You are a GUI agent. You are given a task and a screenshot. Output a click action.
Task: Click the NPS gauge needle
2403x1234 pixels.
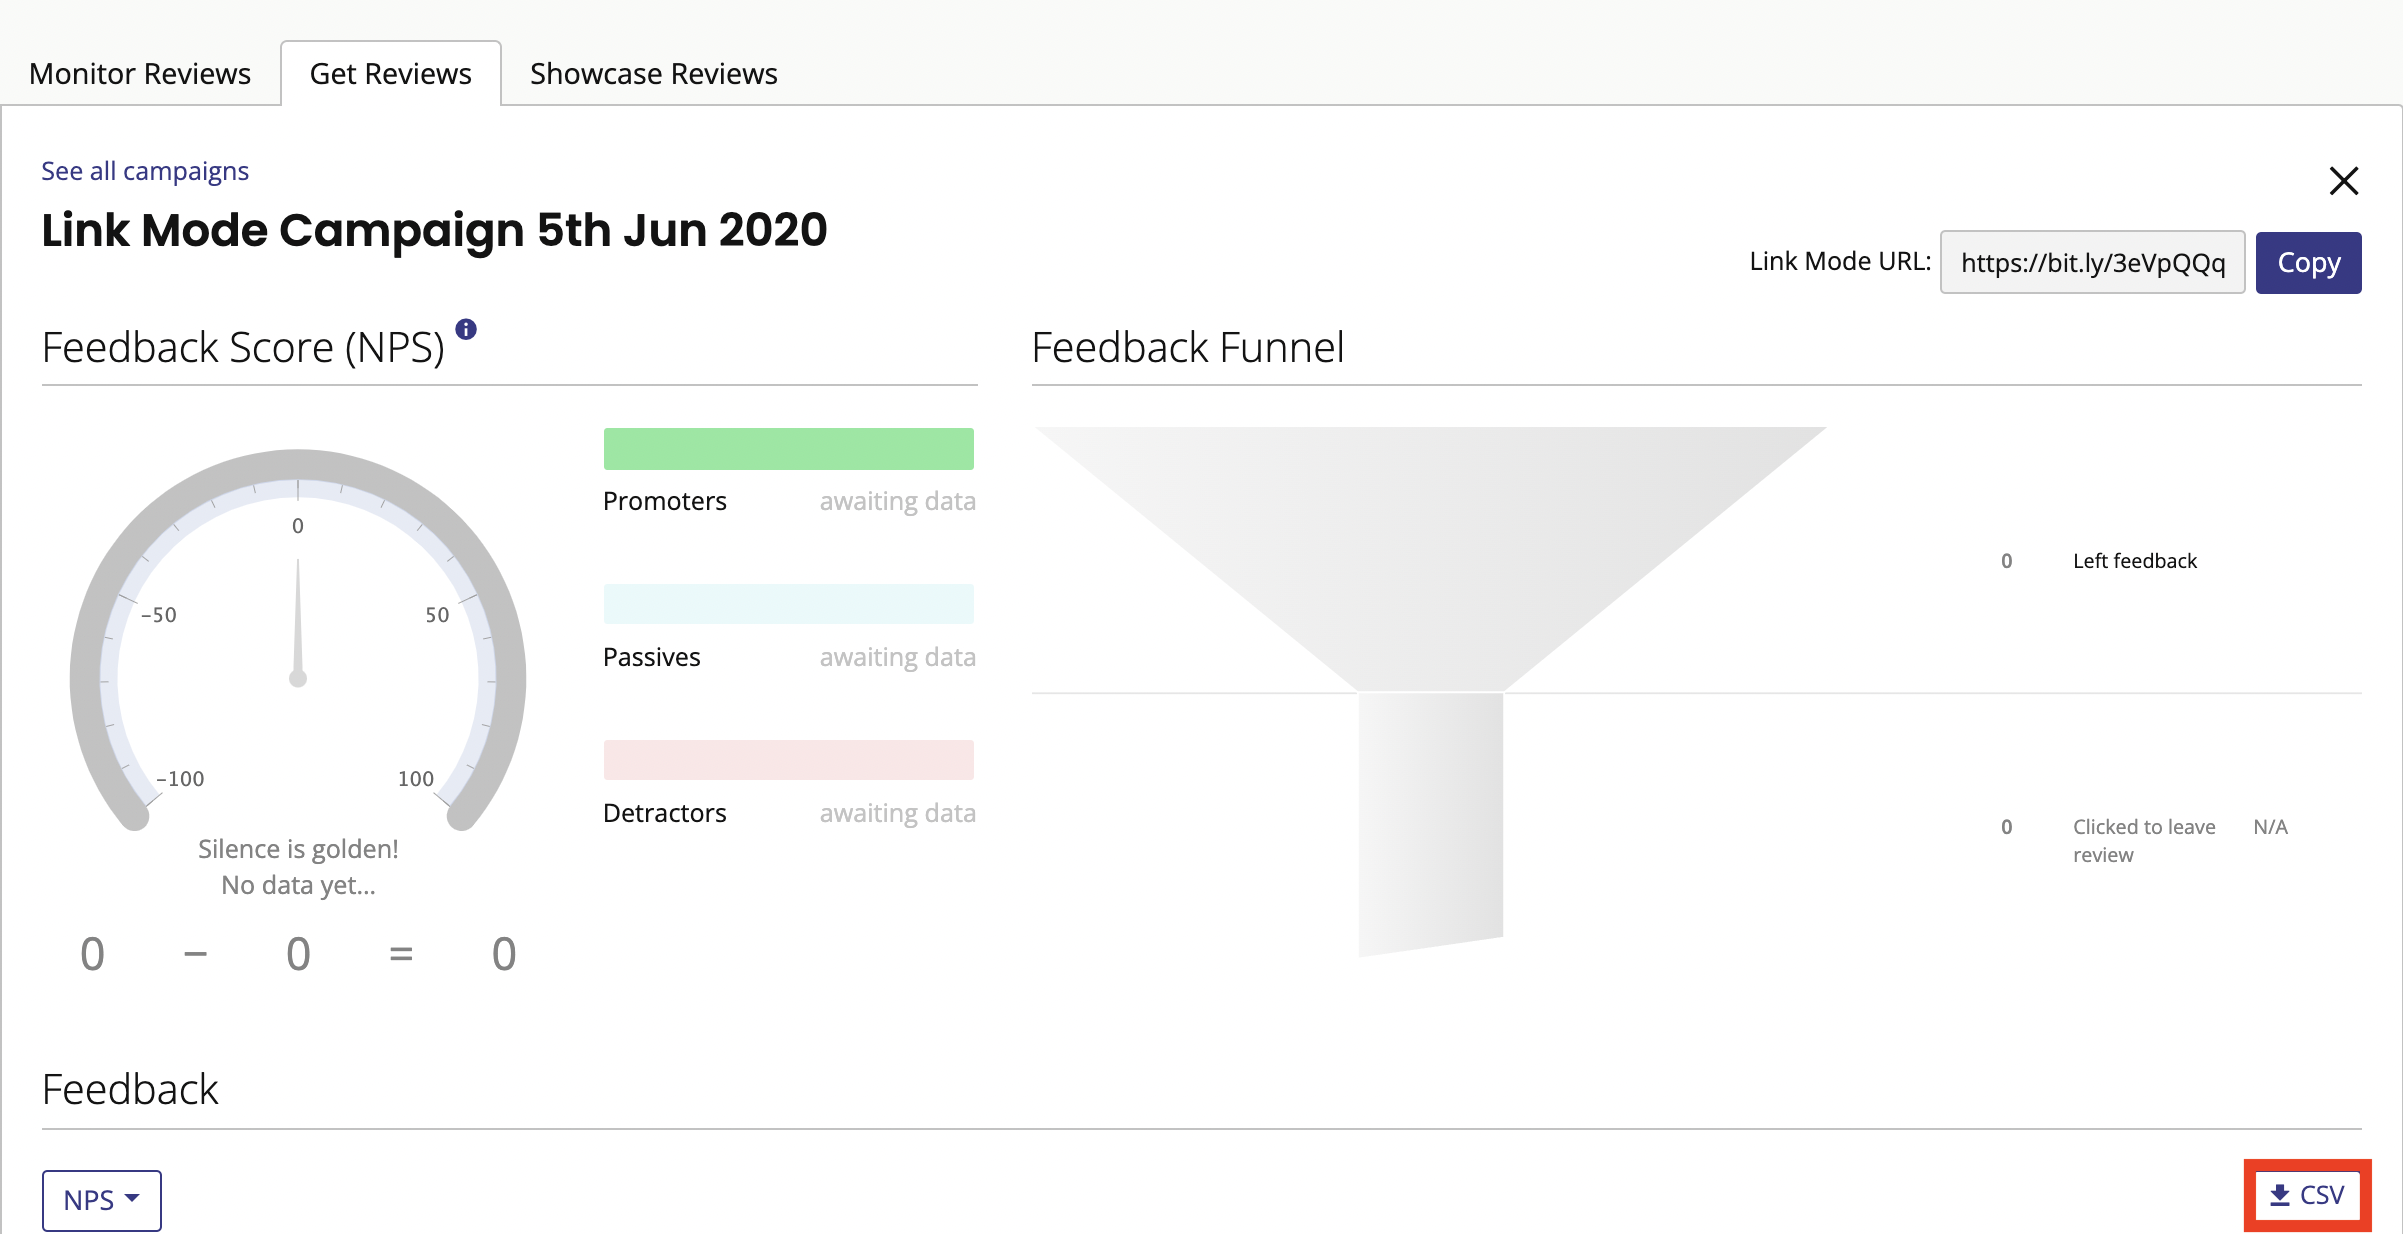tap(298, 622)
